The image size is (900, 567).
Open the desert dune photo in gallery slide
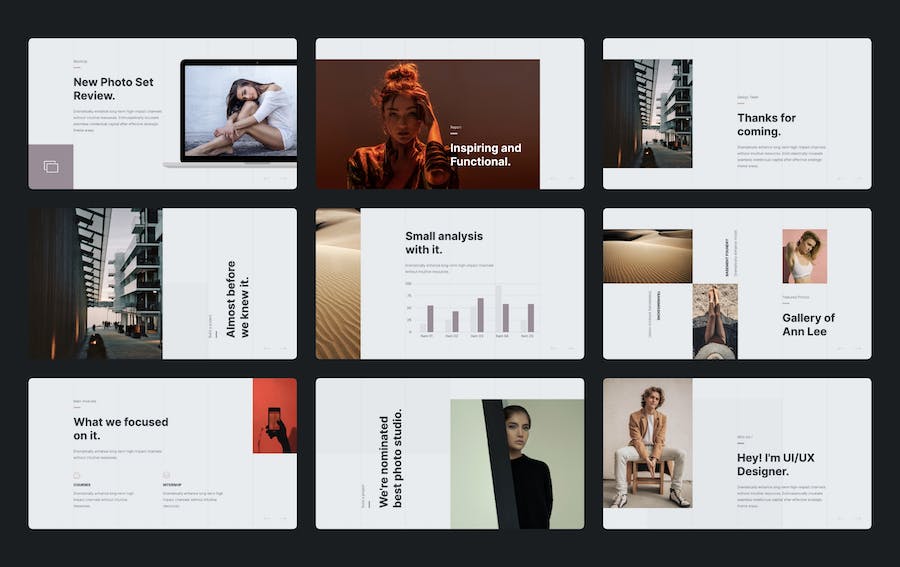pos(647,256)
